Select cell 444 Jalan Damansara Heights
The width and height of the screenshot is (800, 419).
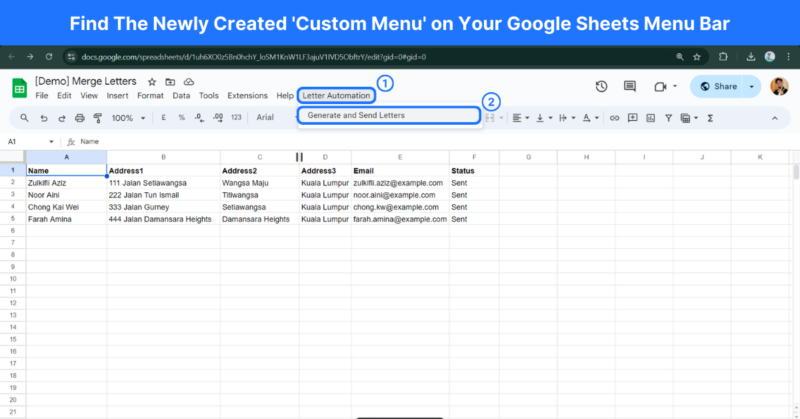point(163,219)
